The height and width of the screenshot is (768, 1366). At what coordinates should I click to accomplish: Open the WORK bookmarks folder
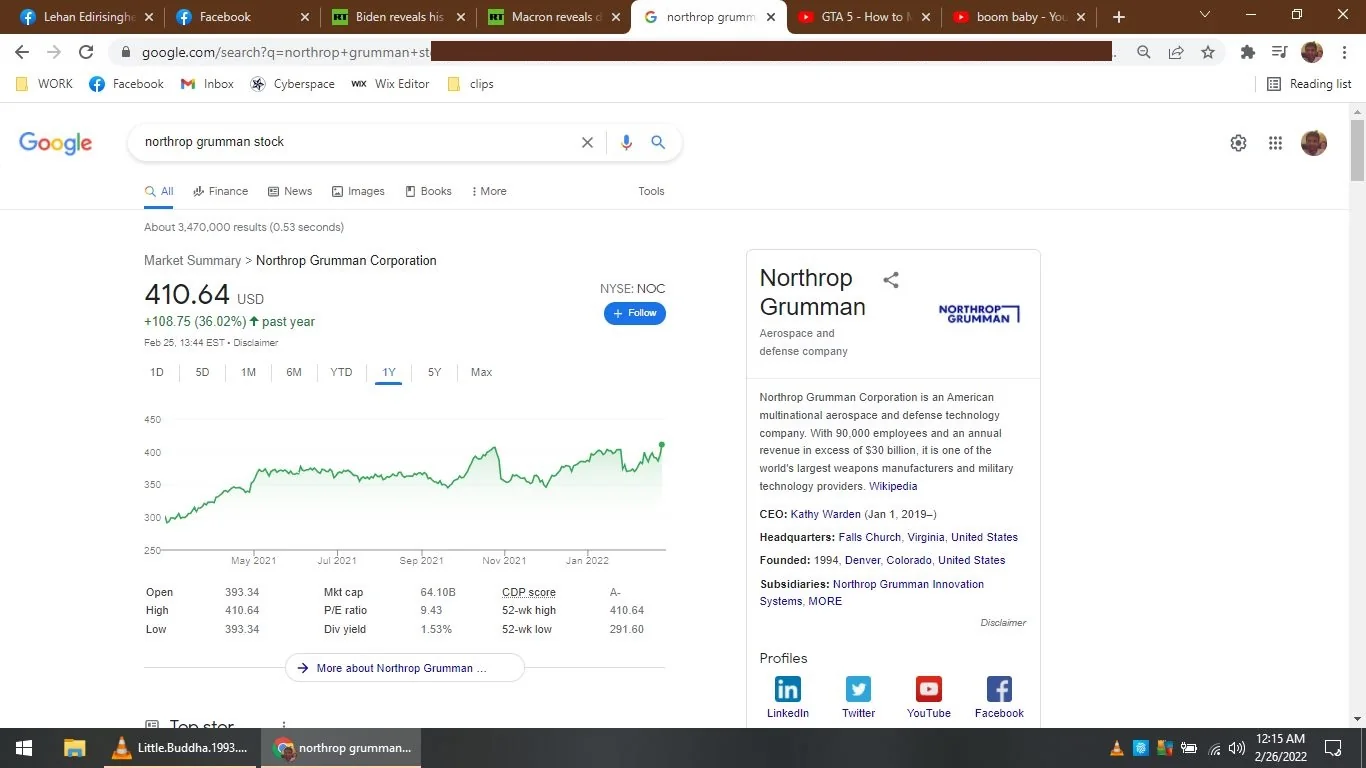pyautogui.click(x=45, y=84)
